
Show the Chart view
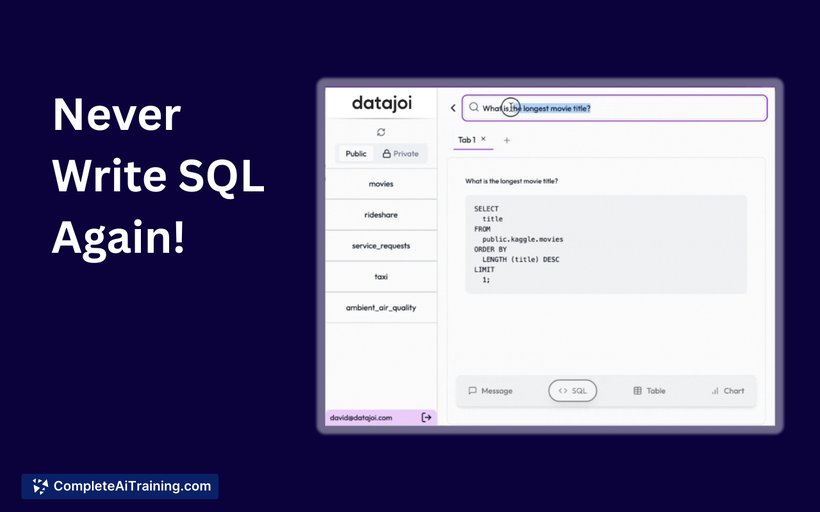point(727,391)
